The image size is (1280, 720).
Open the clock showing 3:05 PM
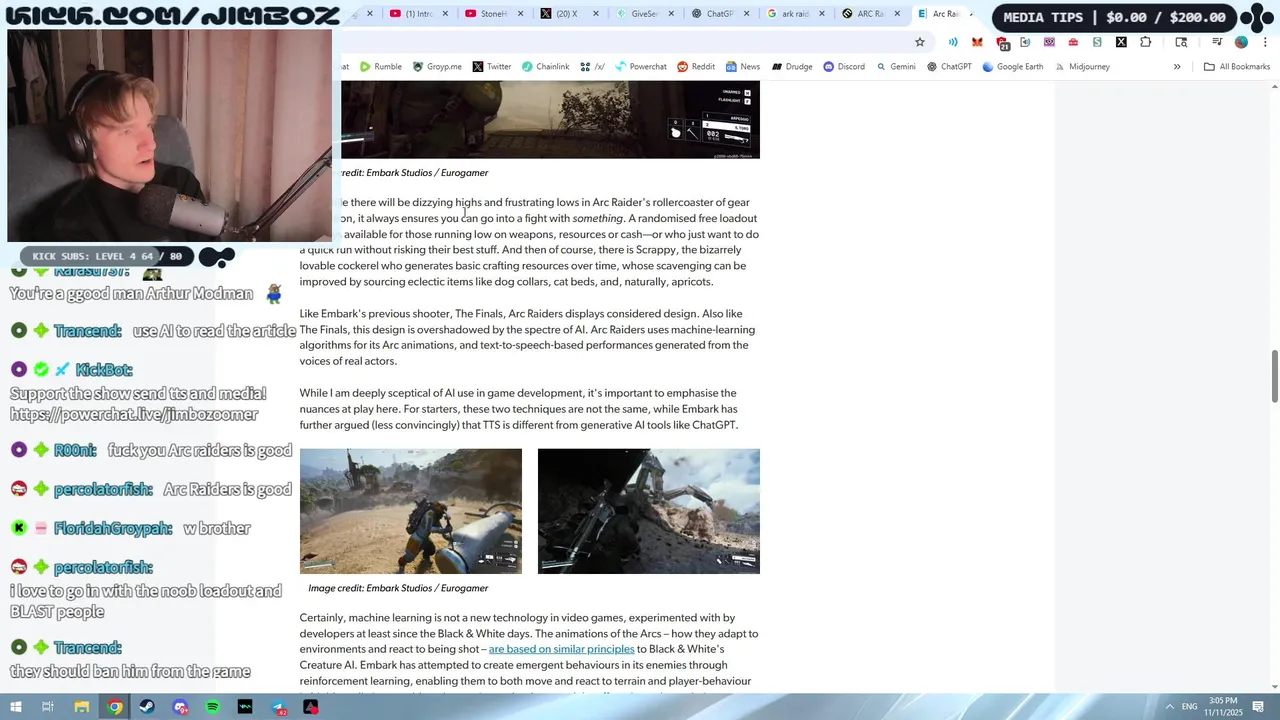coord(1223,707)
